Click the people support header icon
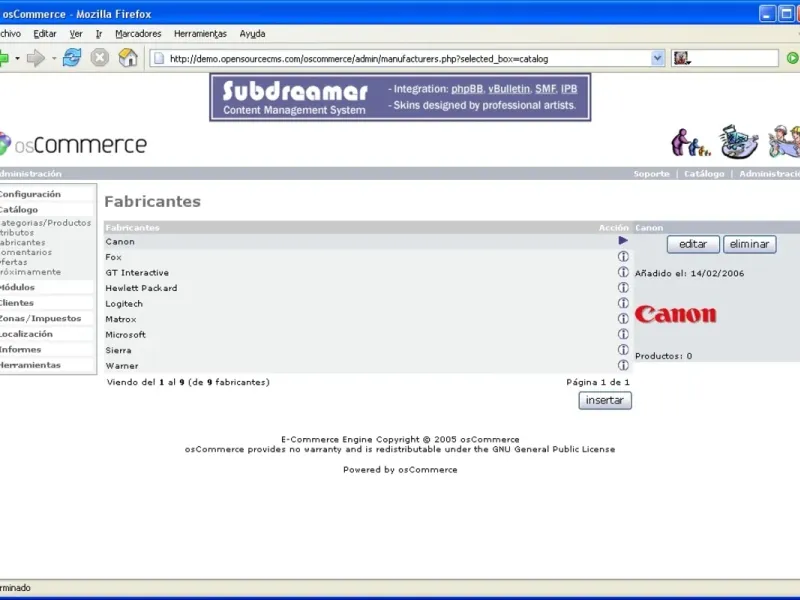Image resolution: width=800 pixels, height=600 pixels. (690, 142)
